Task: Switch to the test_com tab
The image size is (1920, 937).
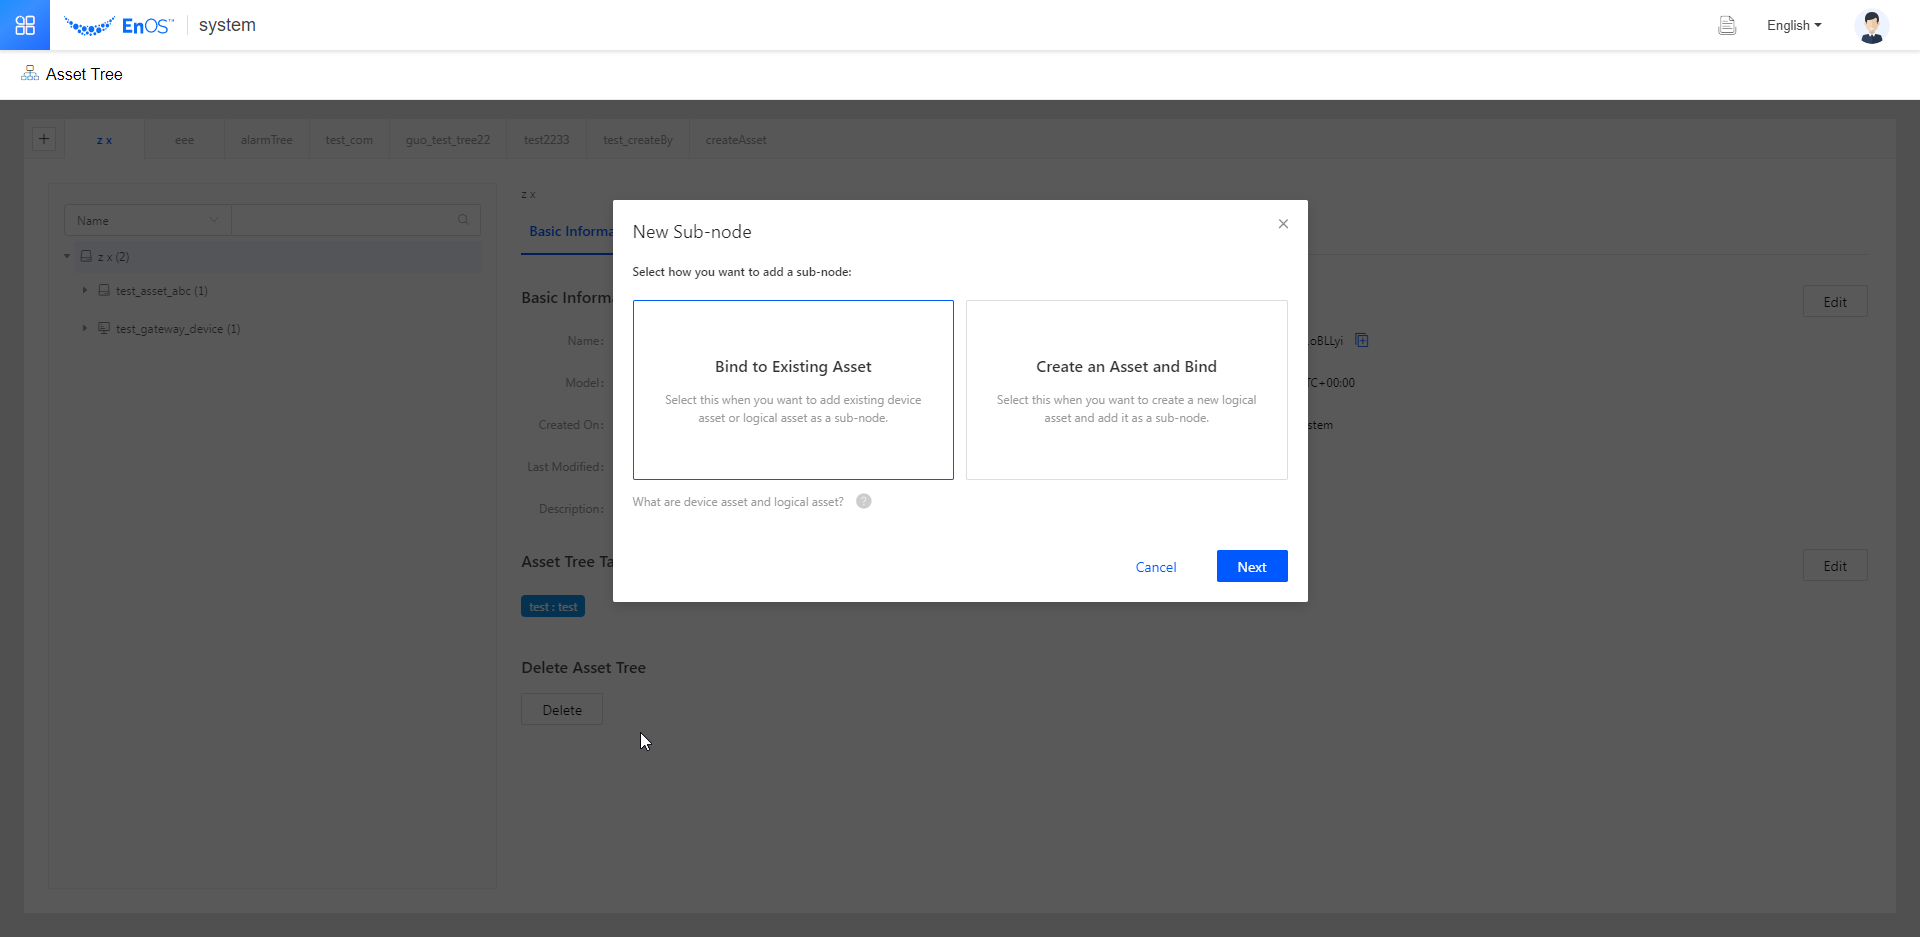Action: pyautogui.click(x=349, y=140)
